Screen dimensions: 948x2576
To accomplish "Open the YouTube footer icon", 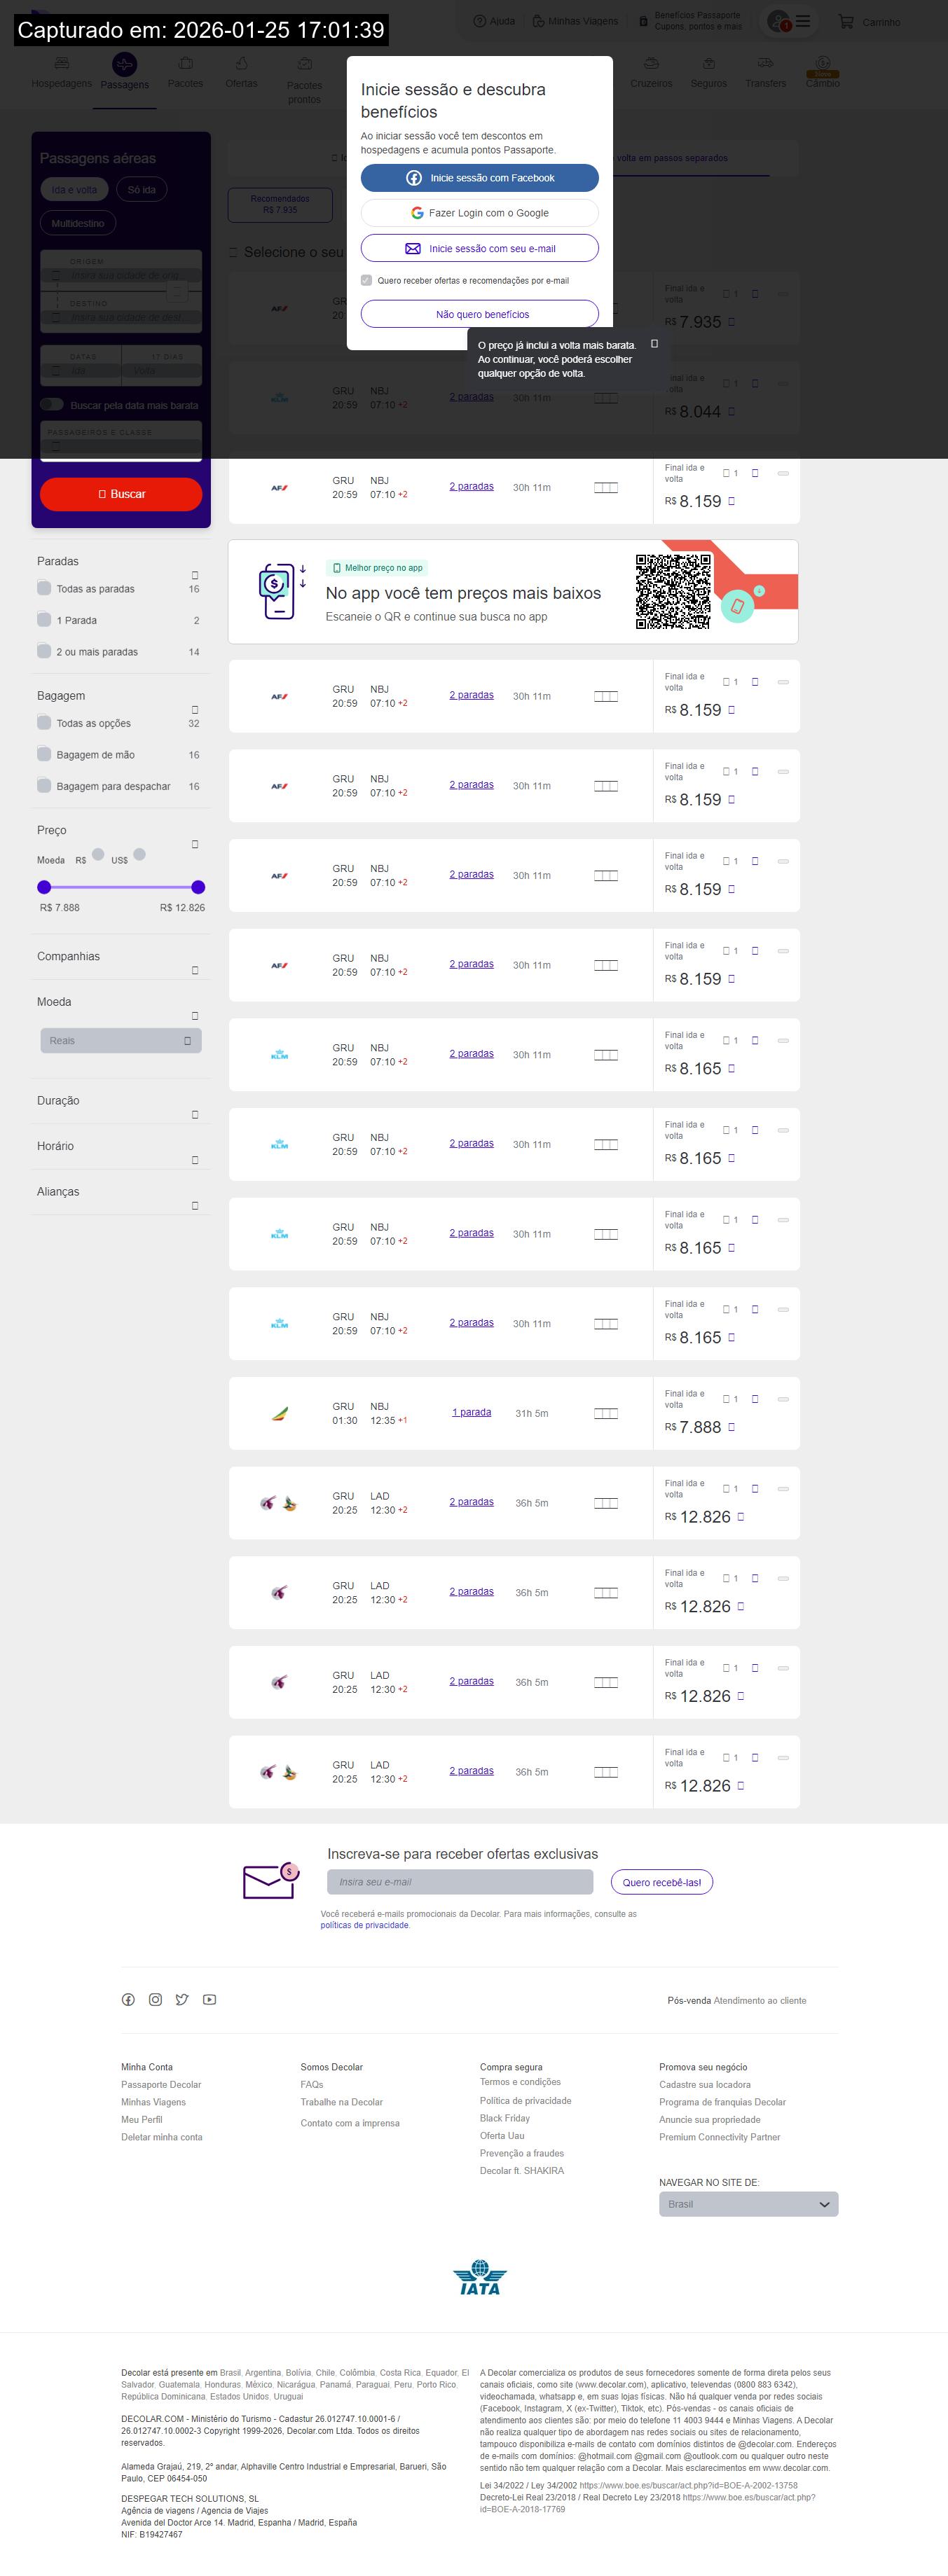I will point(209,2000).
